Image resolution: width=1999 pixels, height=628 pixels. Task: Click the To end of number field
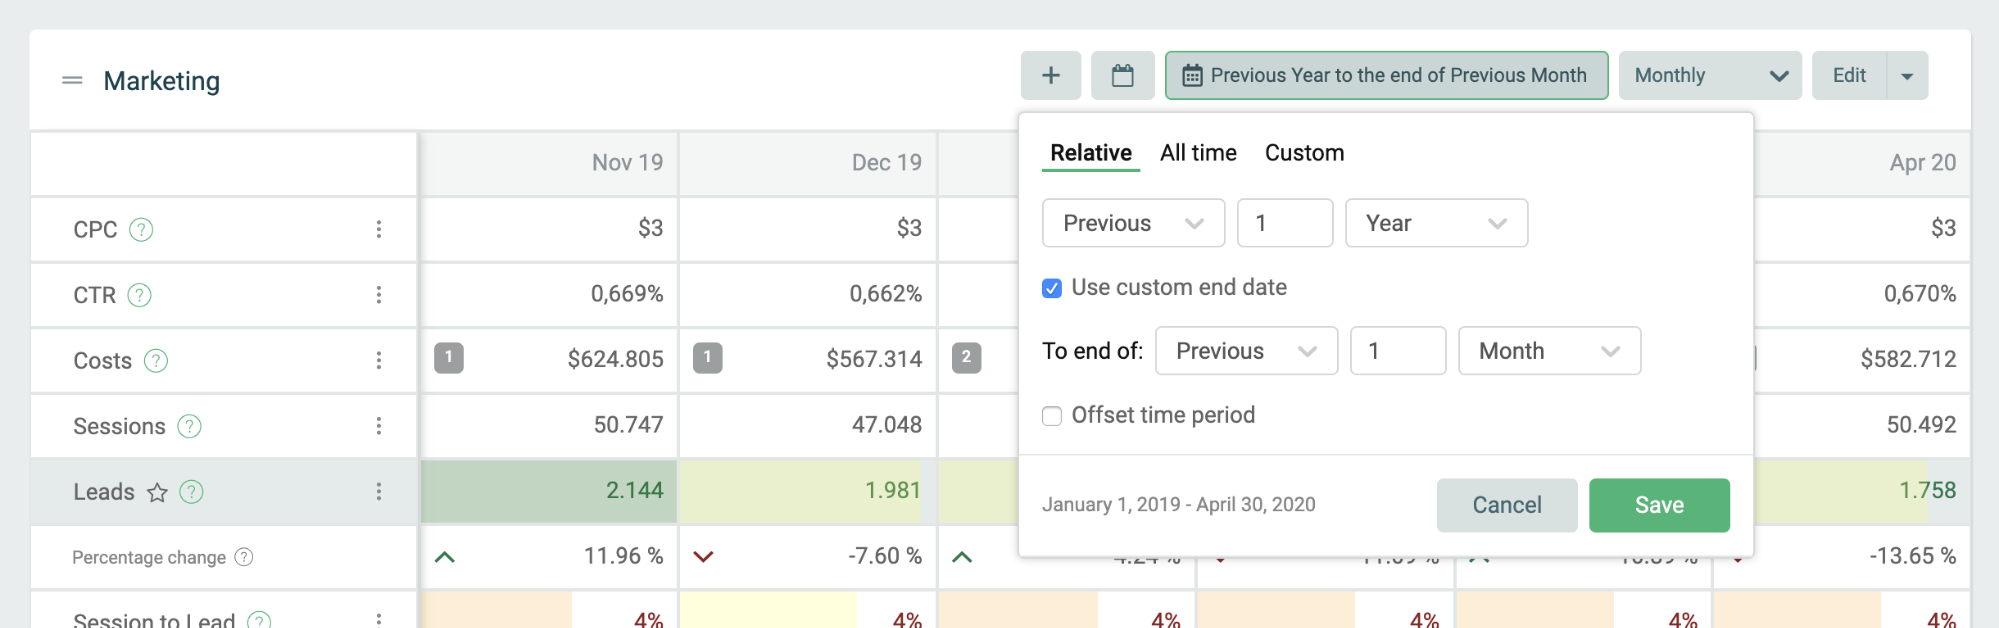pyautogui.click(x=1398, y=351)
